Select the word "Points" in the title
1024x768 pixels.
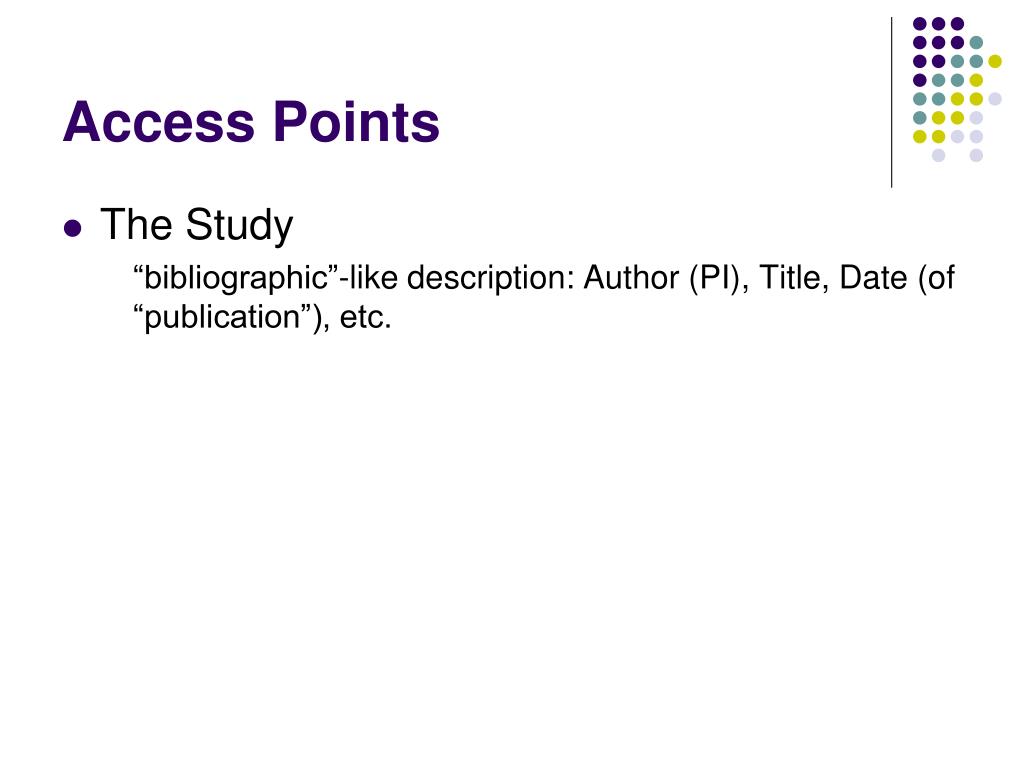pyautogui.click(x=357, y=122)
